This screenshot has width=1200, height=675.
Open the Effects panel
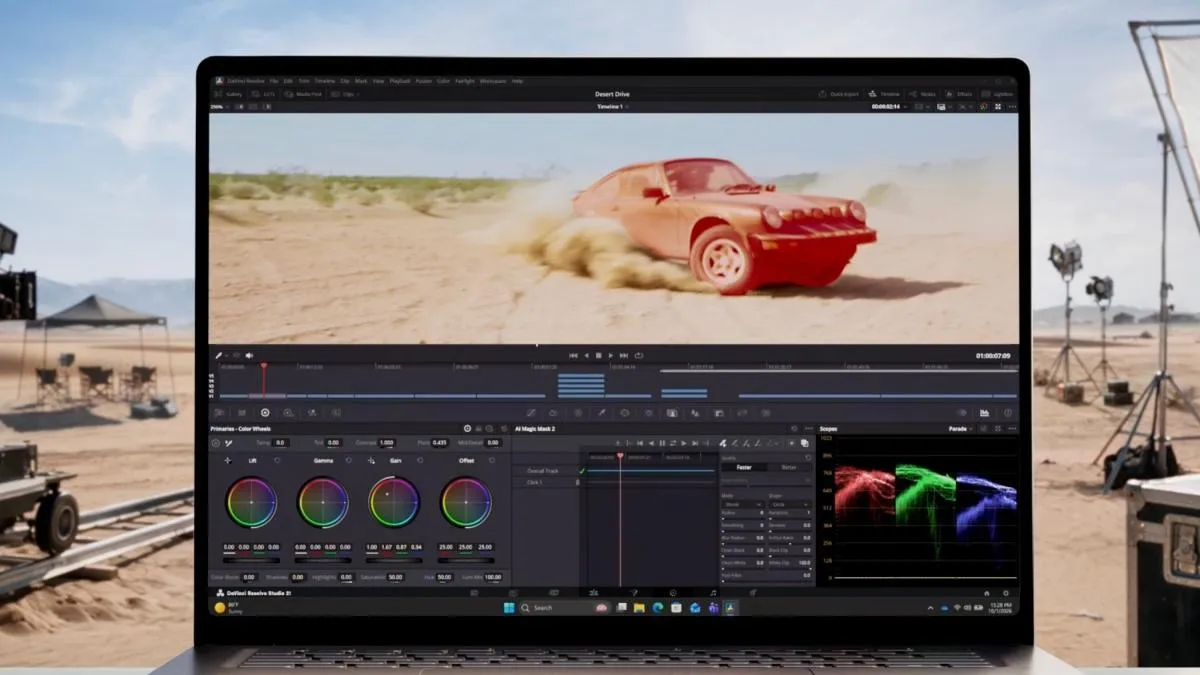(959, 94)
